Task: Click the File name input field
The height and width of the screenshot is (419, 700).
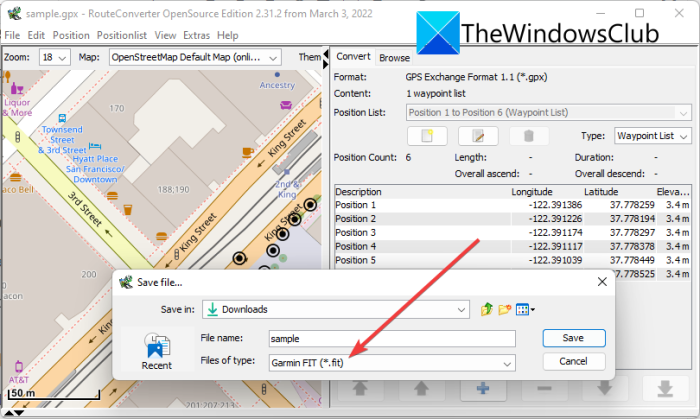Action: click(x=392, y=339)
